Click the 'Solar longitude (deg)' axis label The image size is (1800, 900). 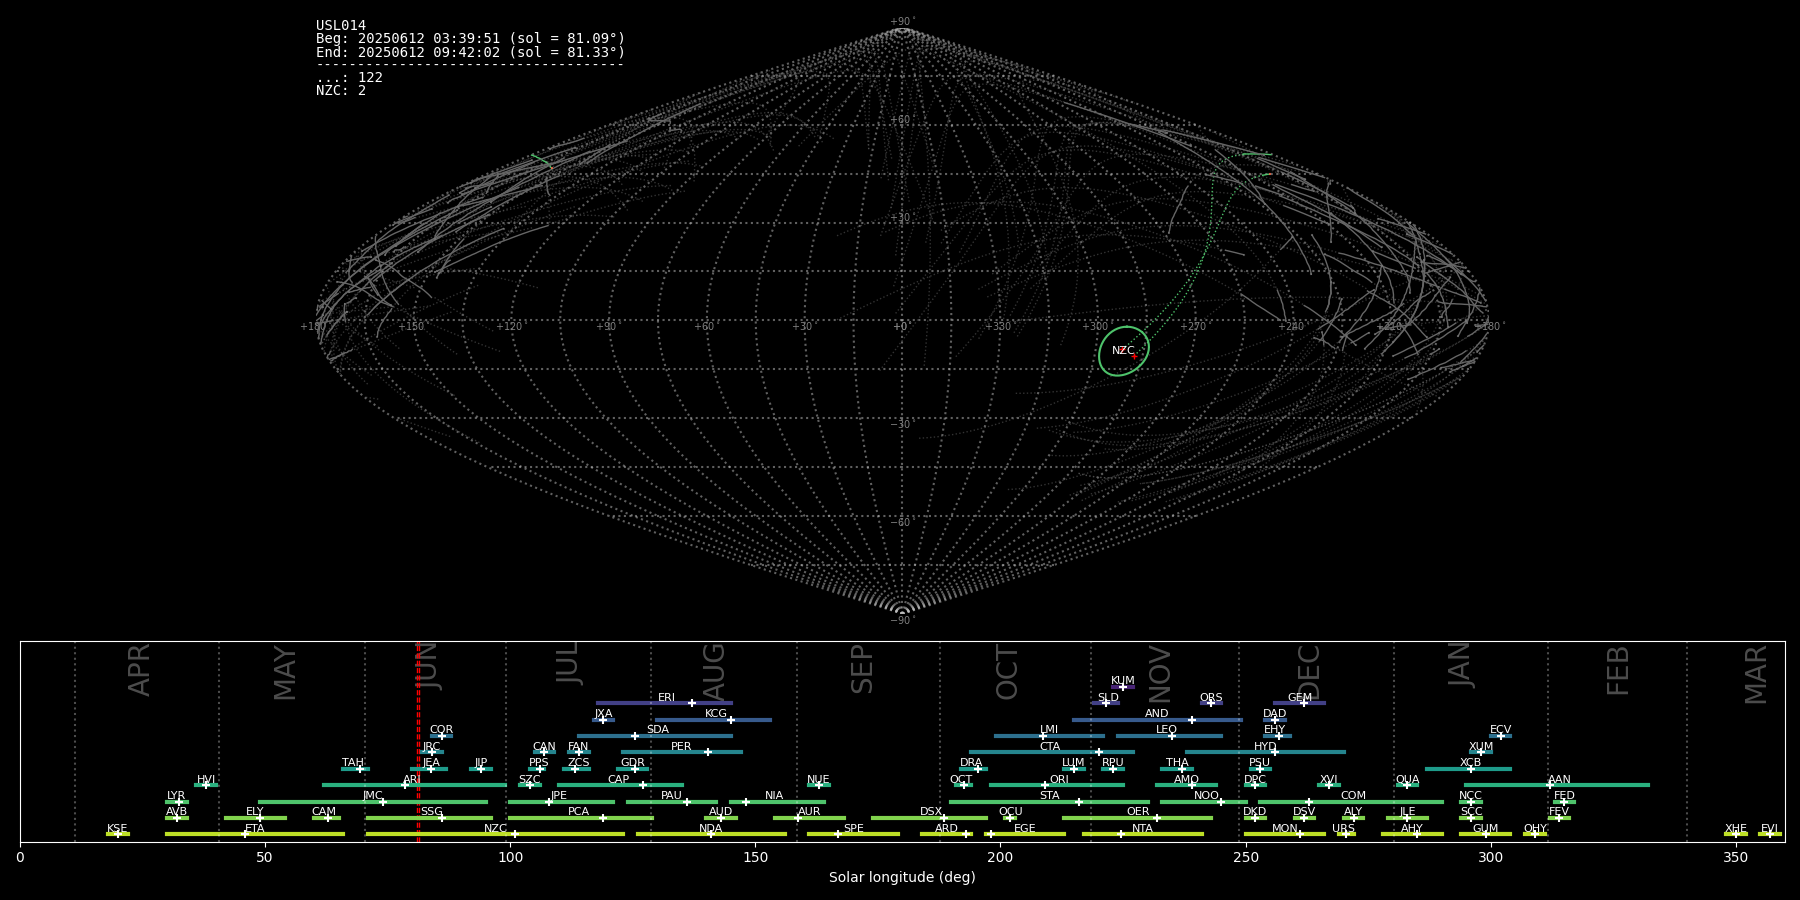[902, 878]
